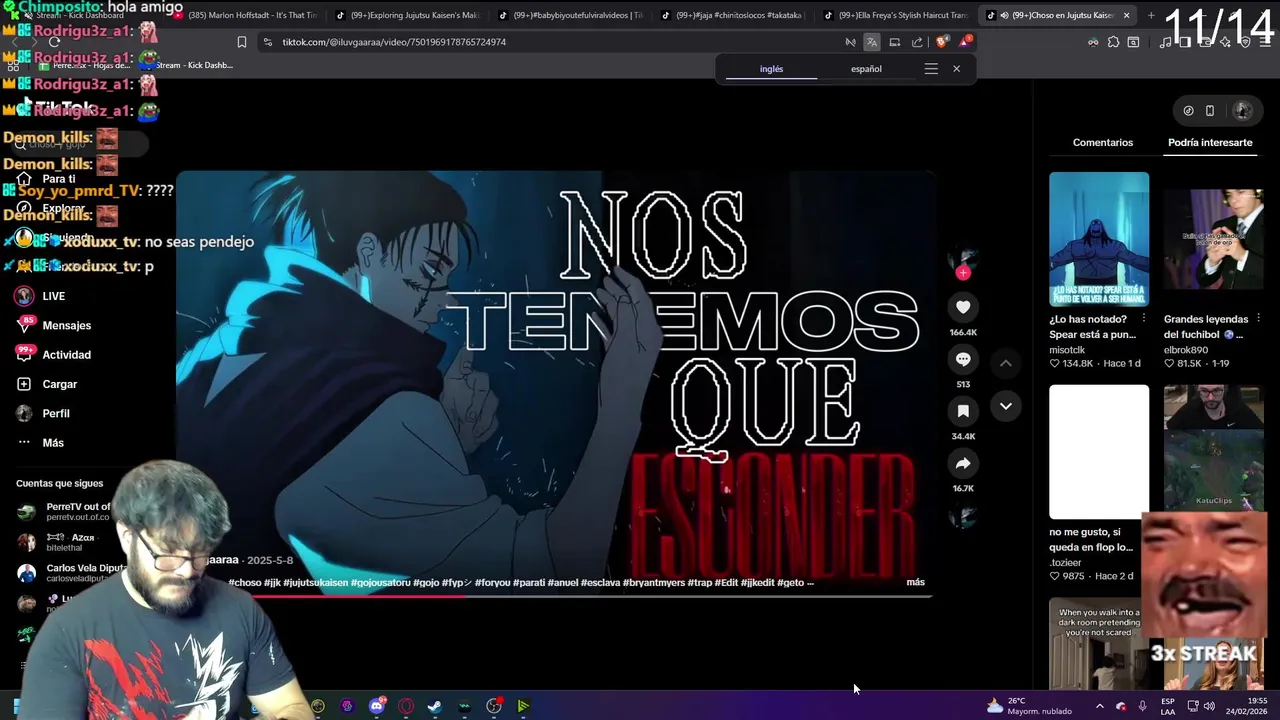The width and height of the screenshot is (1280, 720).
Task: Switch to Exploring Jujutsu Kaisen's browser tab
Action: 407,15
